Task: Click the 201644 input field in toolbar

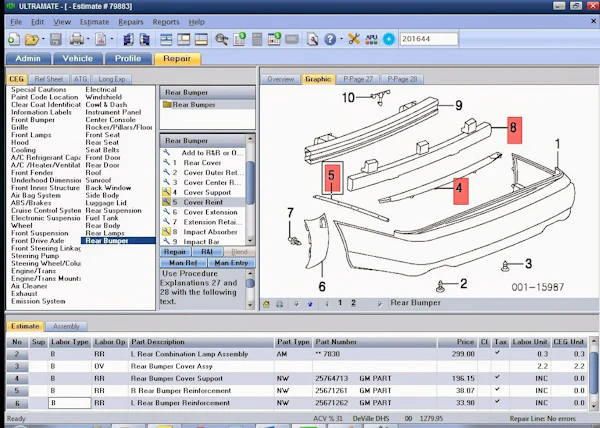Action: (x=429, y=39)
